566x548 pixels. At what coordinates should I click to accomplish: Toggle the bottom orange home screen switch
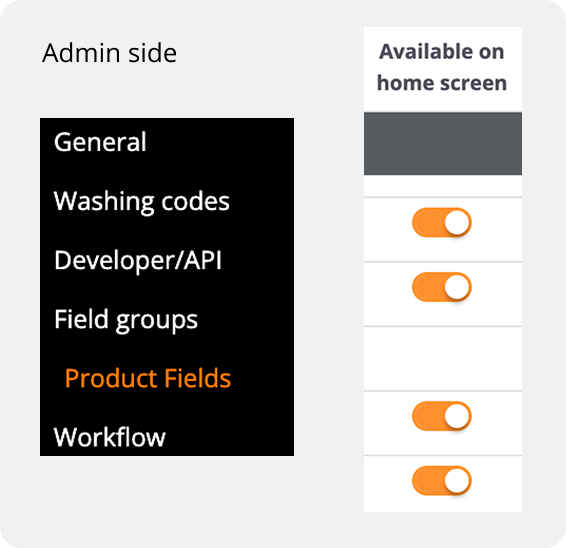tap(442, 481)
